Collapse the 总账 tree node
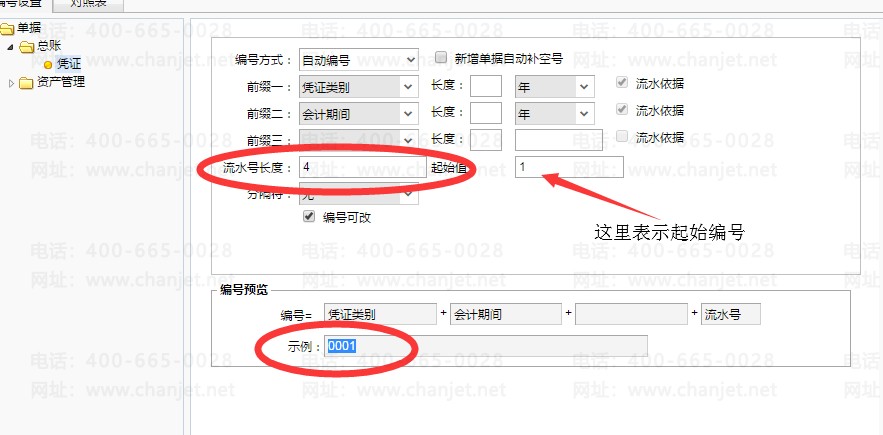Image resolution: width=883 pixels, height=435 pixels. tap(11, 47)
